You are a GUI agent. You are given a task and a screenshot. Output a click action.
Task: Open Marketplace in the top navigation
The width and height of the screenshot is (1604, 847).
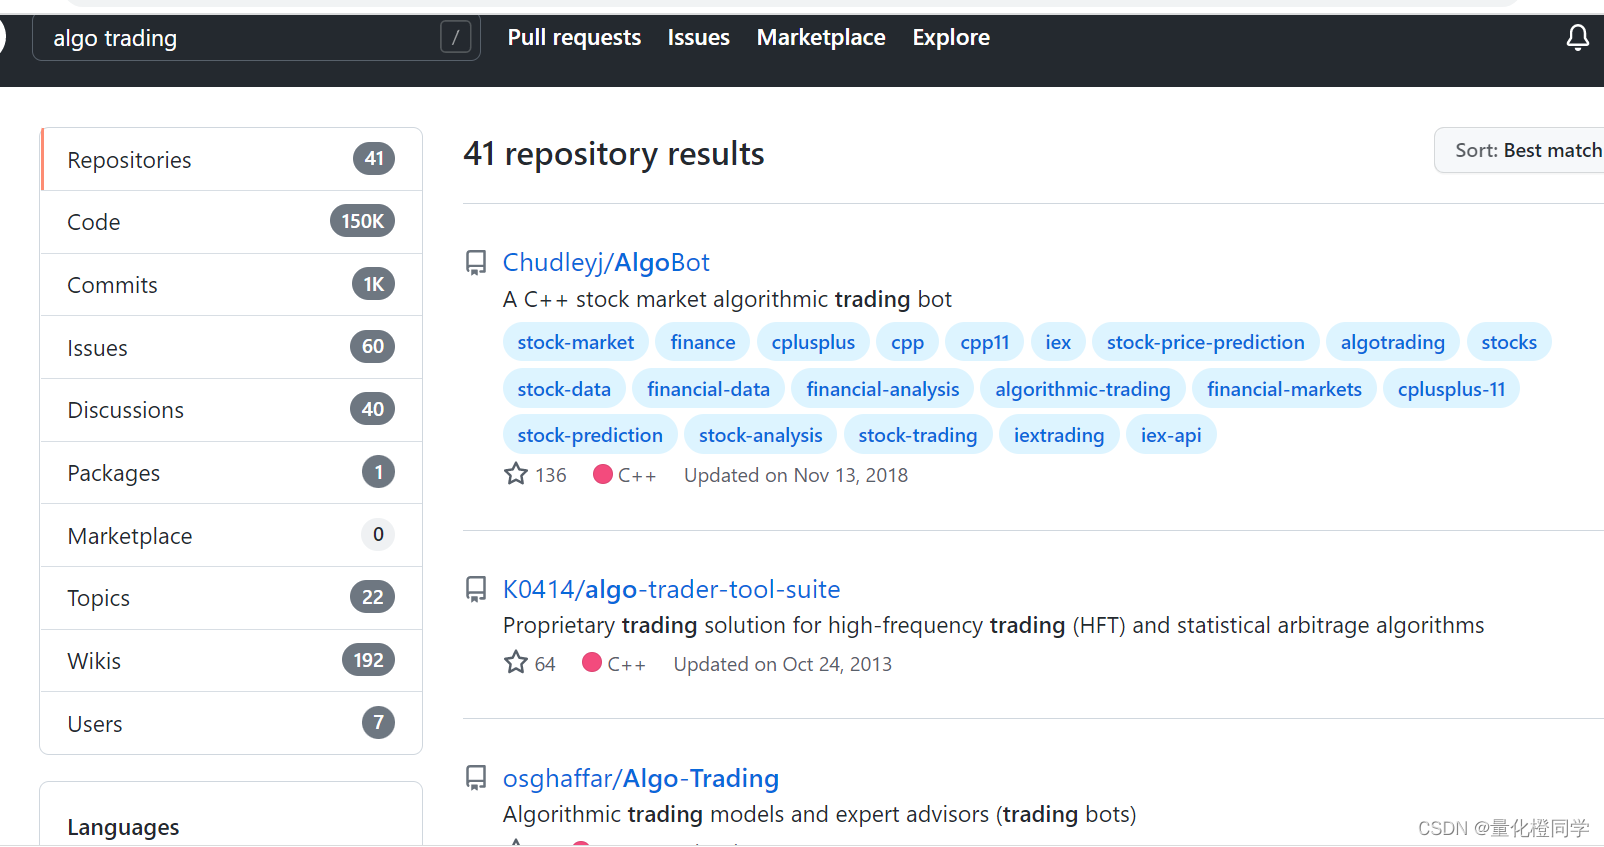click(x=821, y=38)
